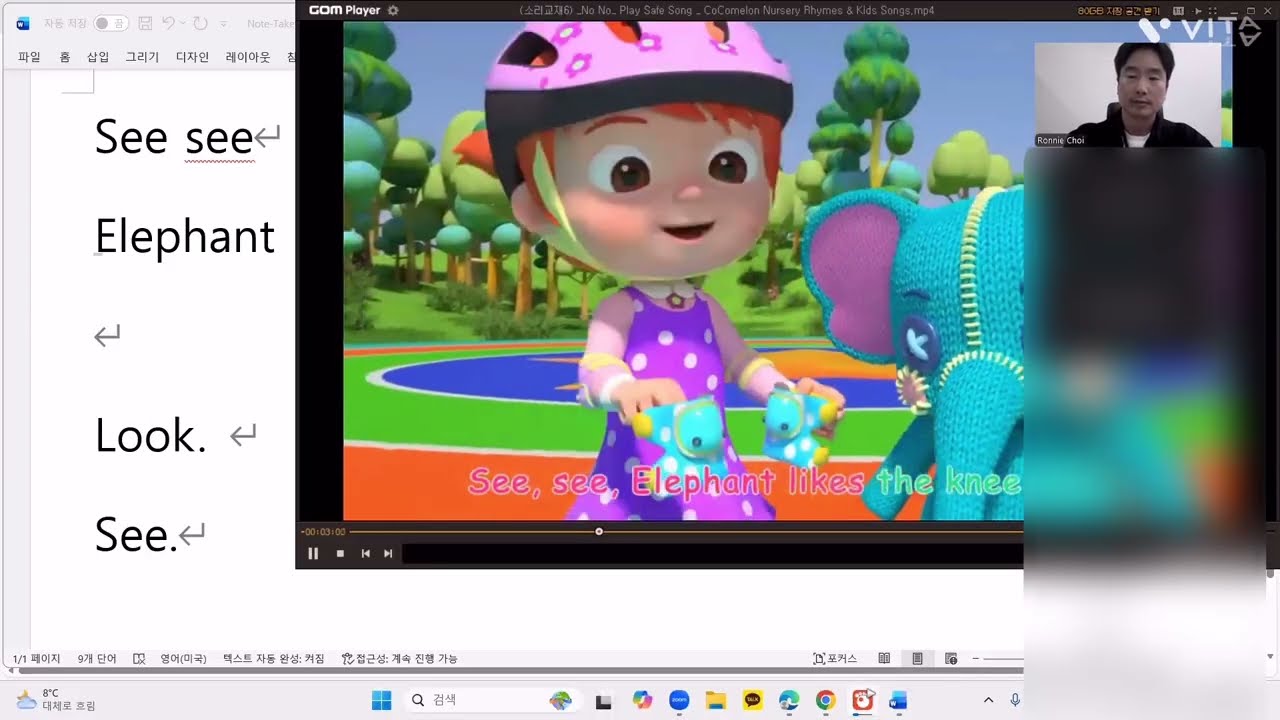The height and width of the screenshot is (720, 1280).
Task: Open Task View on taskbar
Action: click(603, 701)
